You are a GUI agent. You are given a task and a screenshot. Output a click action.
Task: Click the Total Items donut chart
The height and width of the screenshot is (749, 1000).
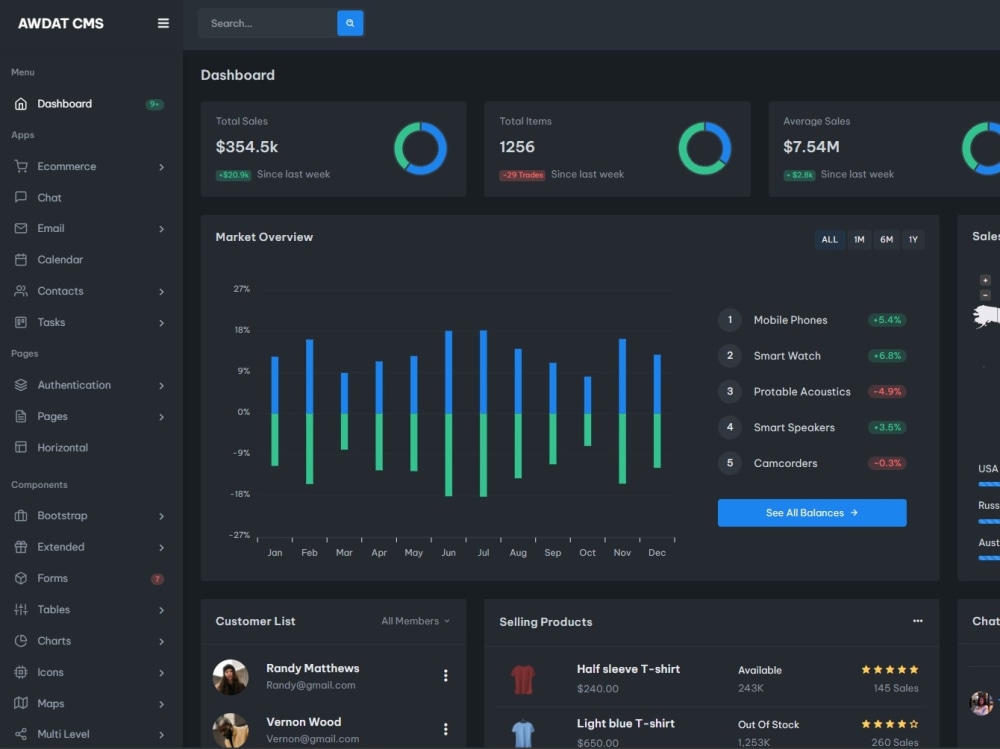pos(705,149)
